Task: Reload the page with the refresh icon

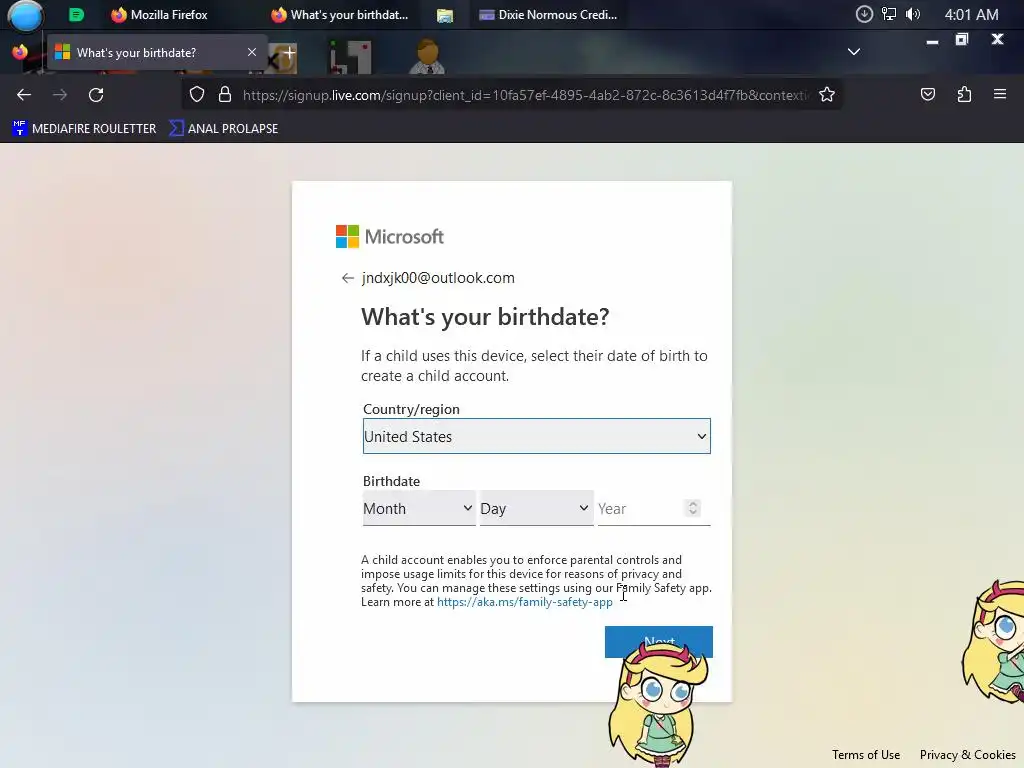Action: click(96, 95)
